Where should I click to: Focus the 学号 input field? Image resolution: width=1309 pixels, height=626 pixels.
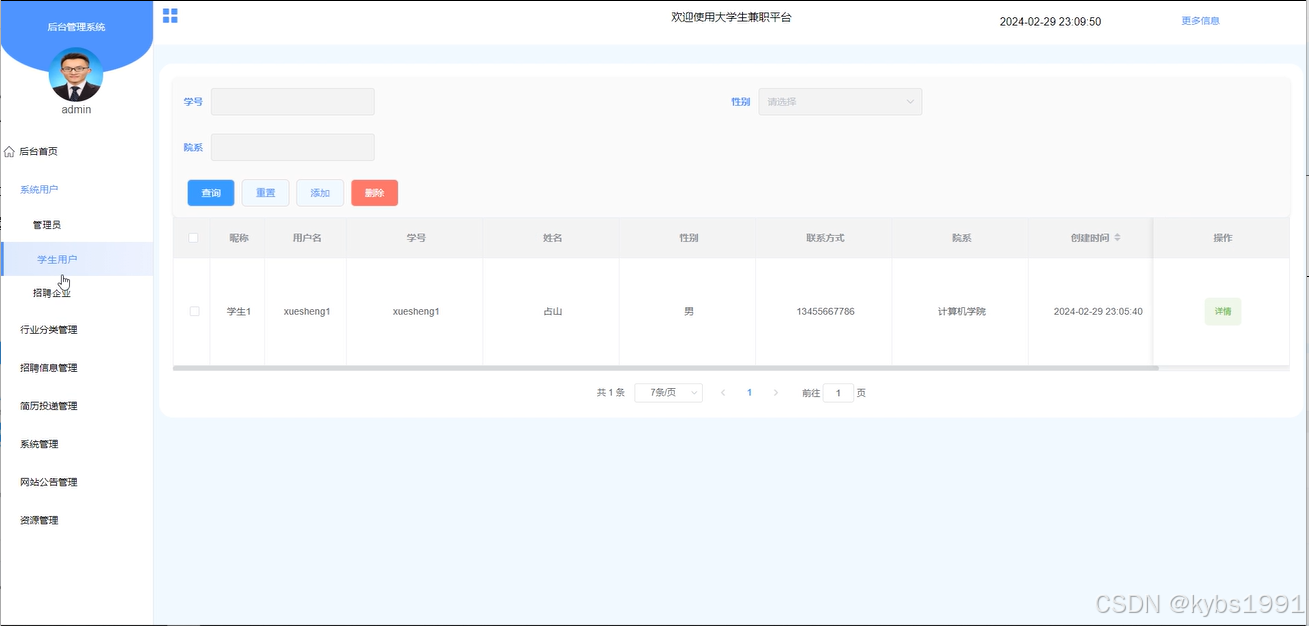click(292, 102)
